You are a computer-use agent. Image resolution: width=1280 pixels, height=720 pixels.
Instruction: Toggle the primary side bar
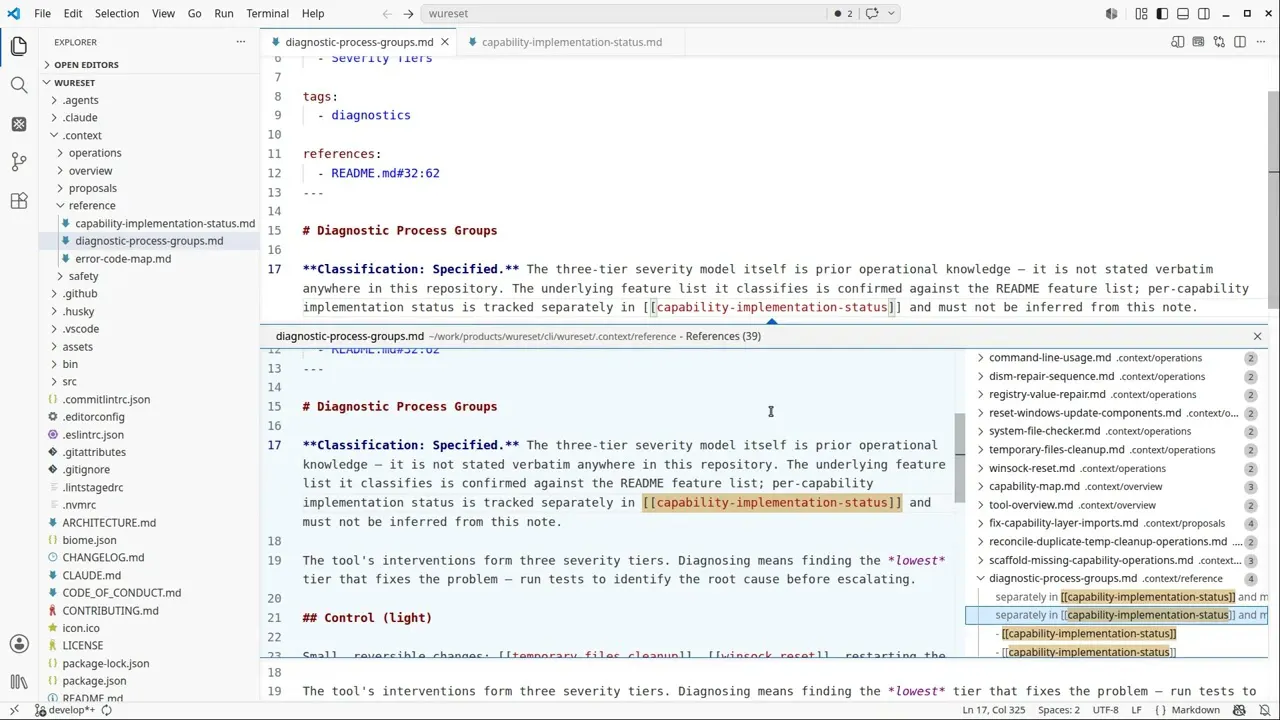tap(1162, 13)
